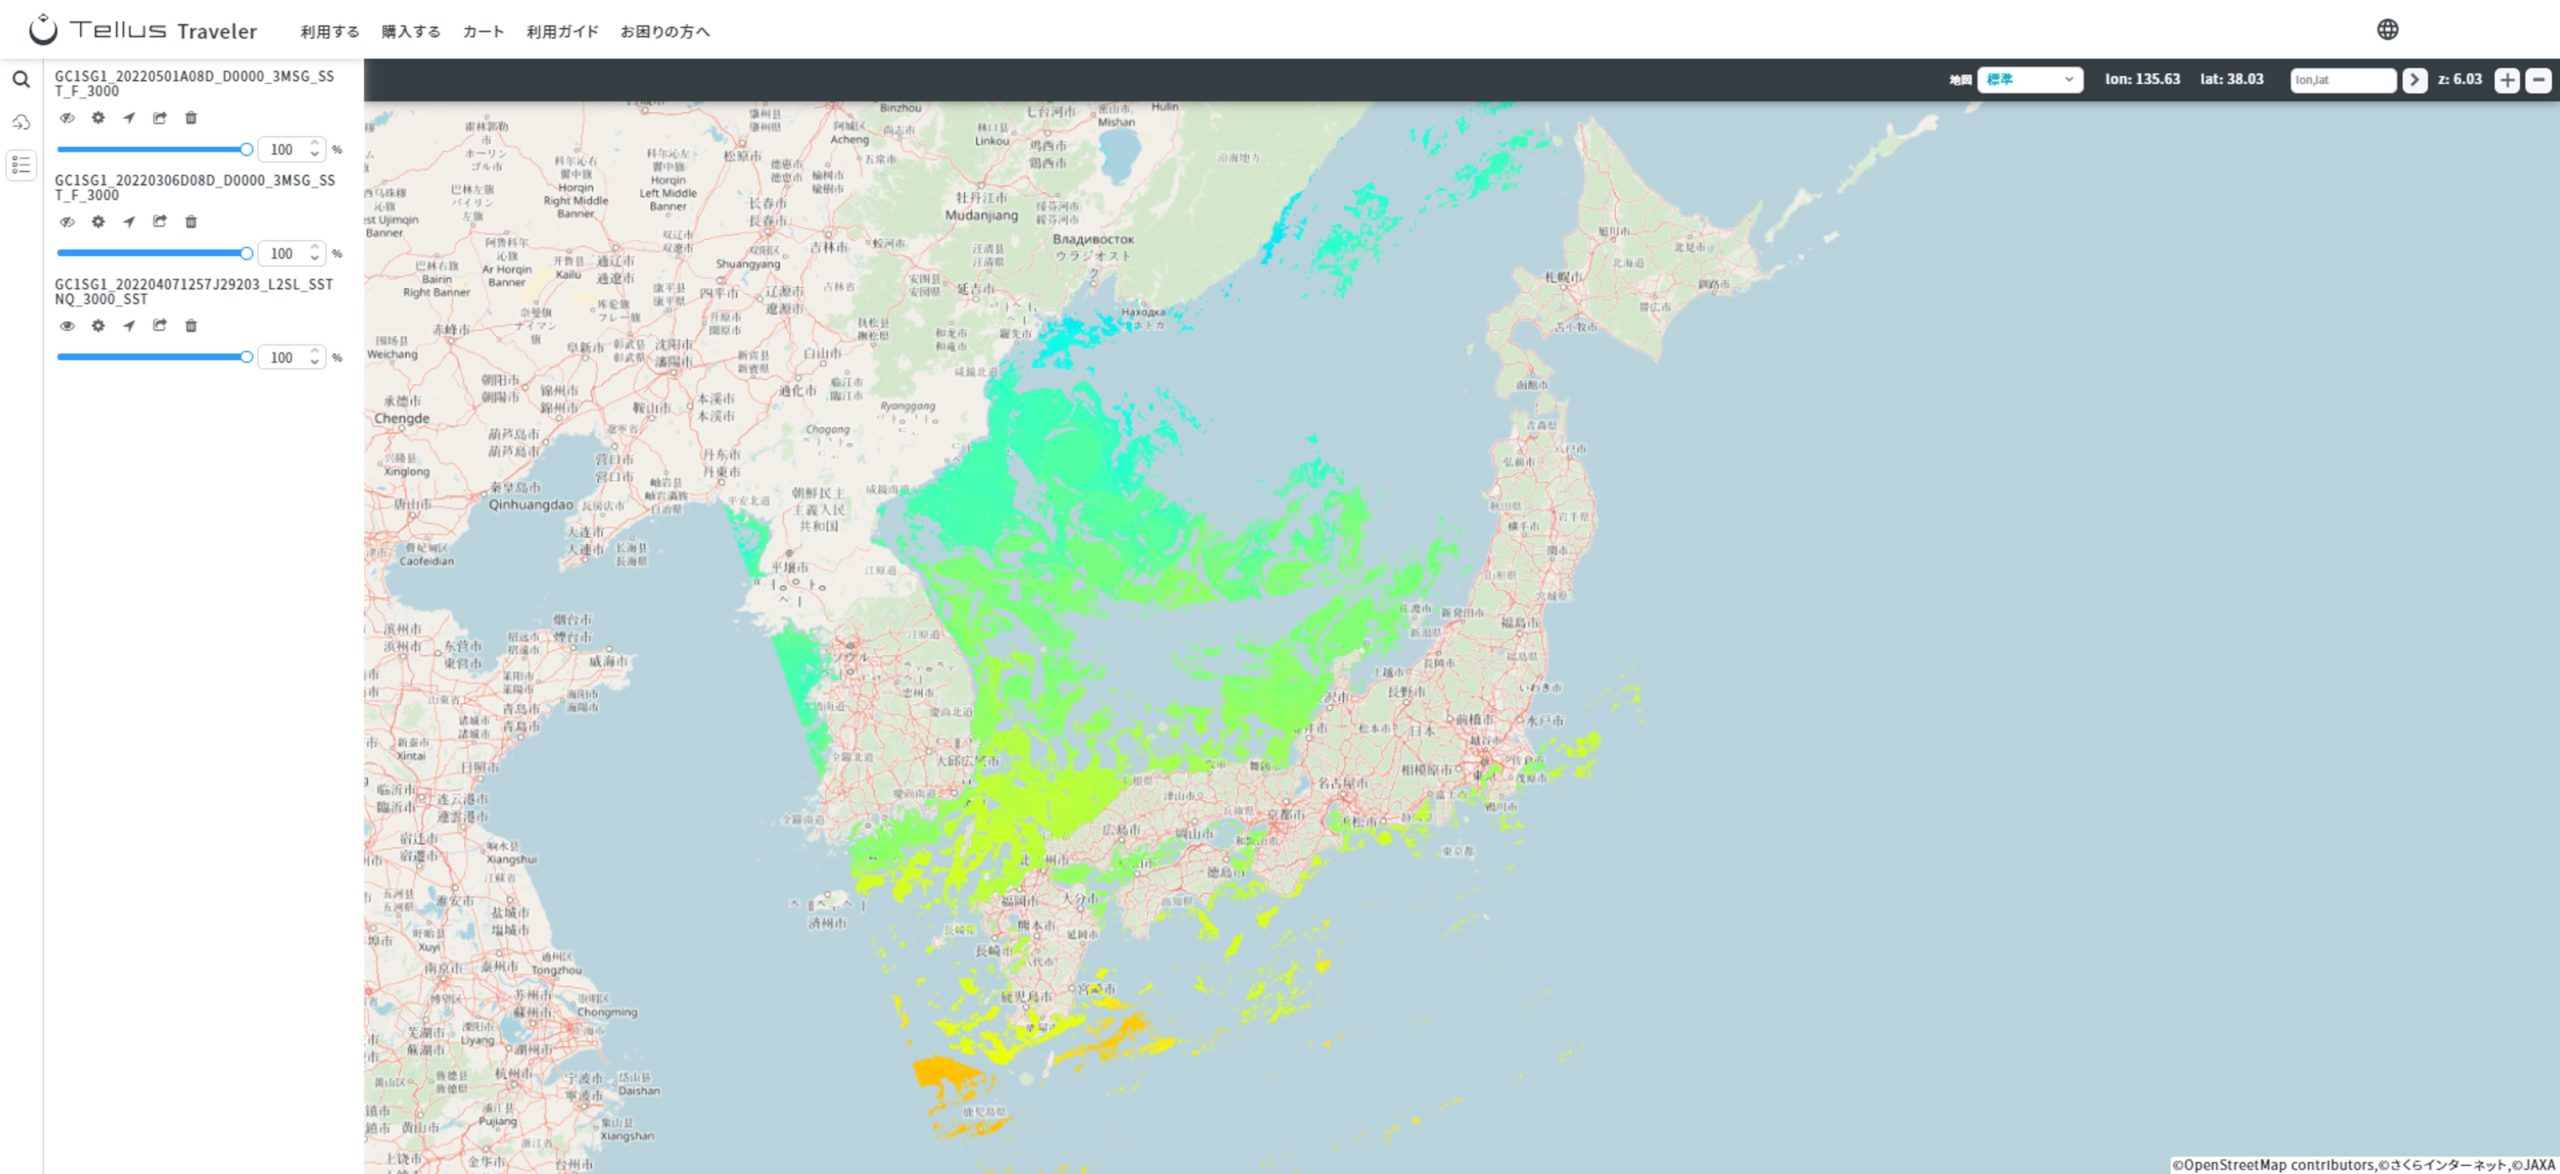Share the 20220306D08D layer
The width and height of the screenshot is (2560, 1174).
pyautogui.click(x=160, y=222)
